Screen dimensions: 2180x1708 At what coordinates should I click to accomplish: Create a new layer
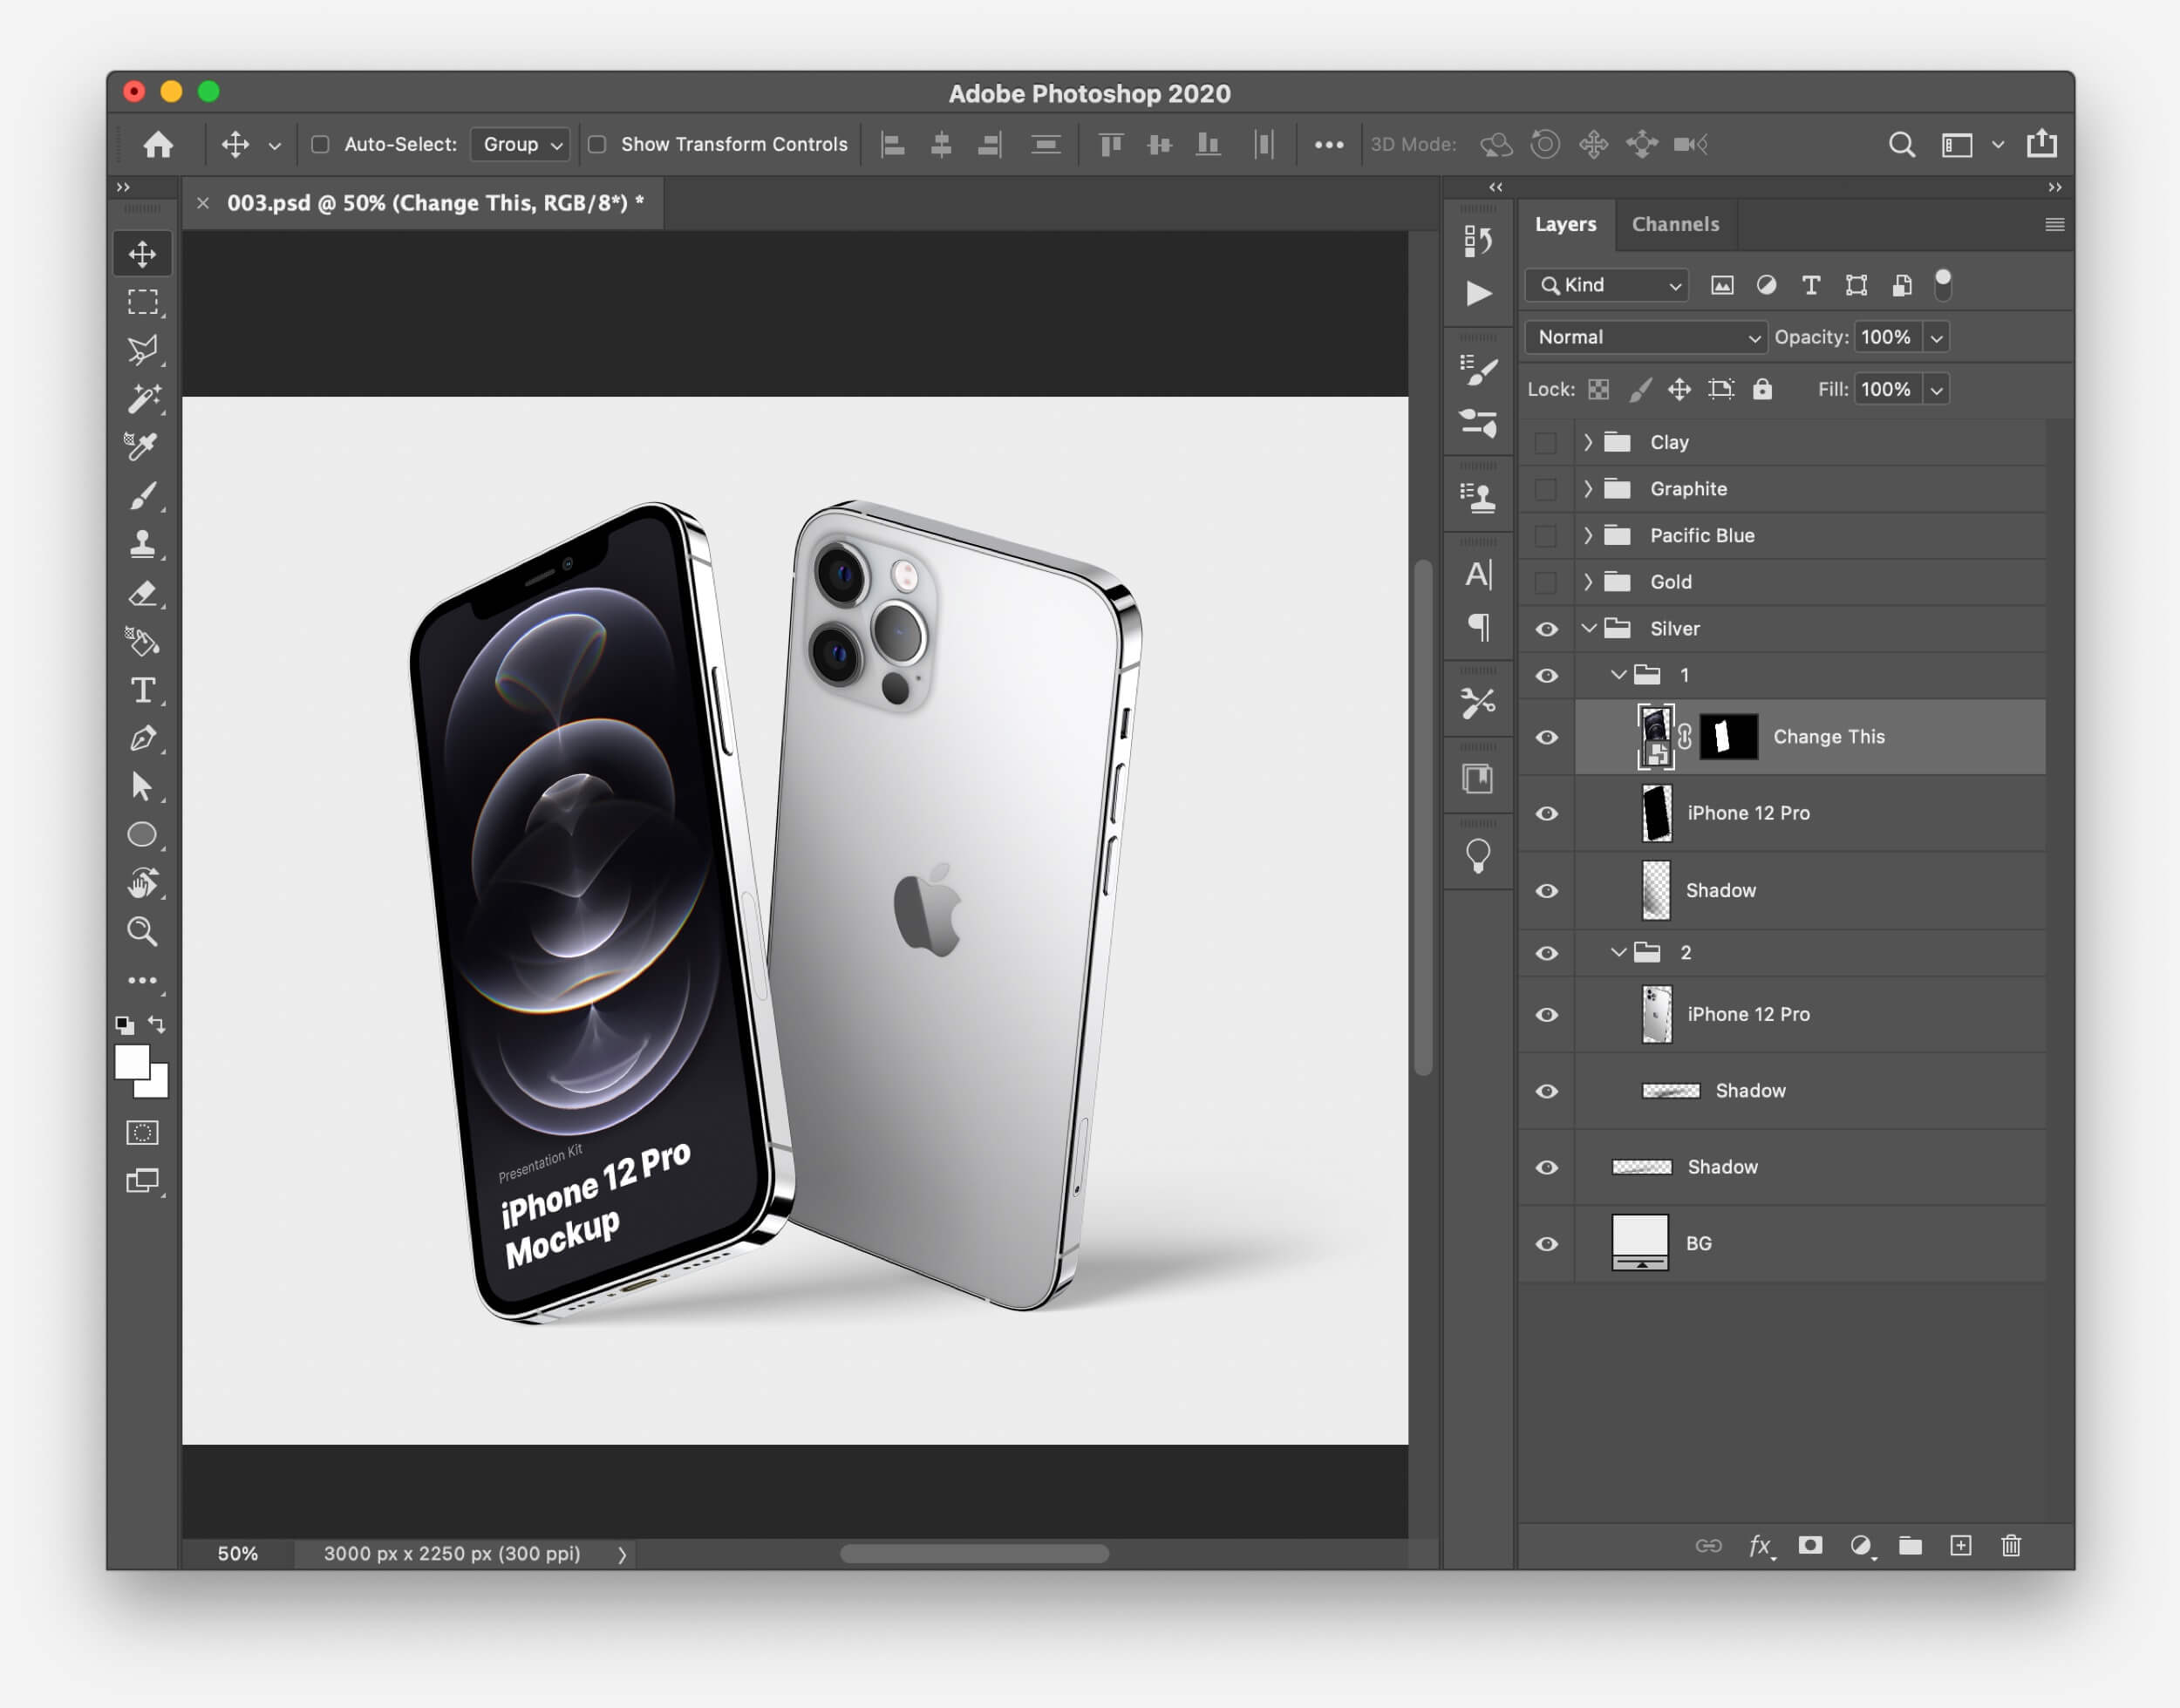pos(1961,1546)
